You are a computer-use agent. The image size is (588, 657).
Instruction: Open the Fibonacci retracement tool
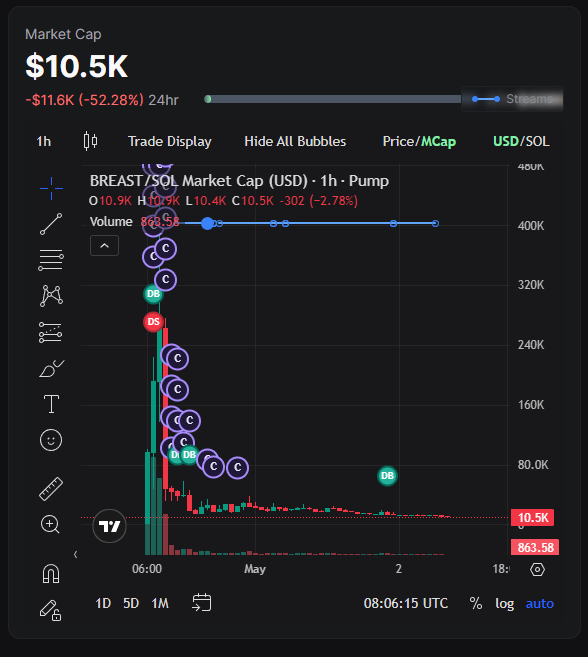pos(51,260)
